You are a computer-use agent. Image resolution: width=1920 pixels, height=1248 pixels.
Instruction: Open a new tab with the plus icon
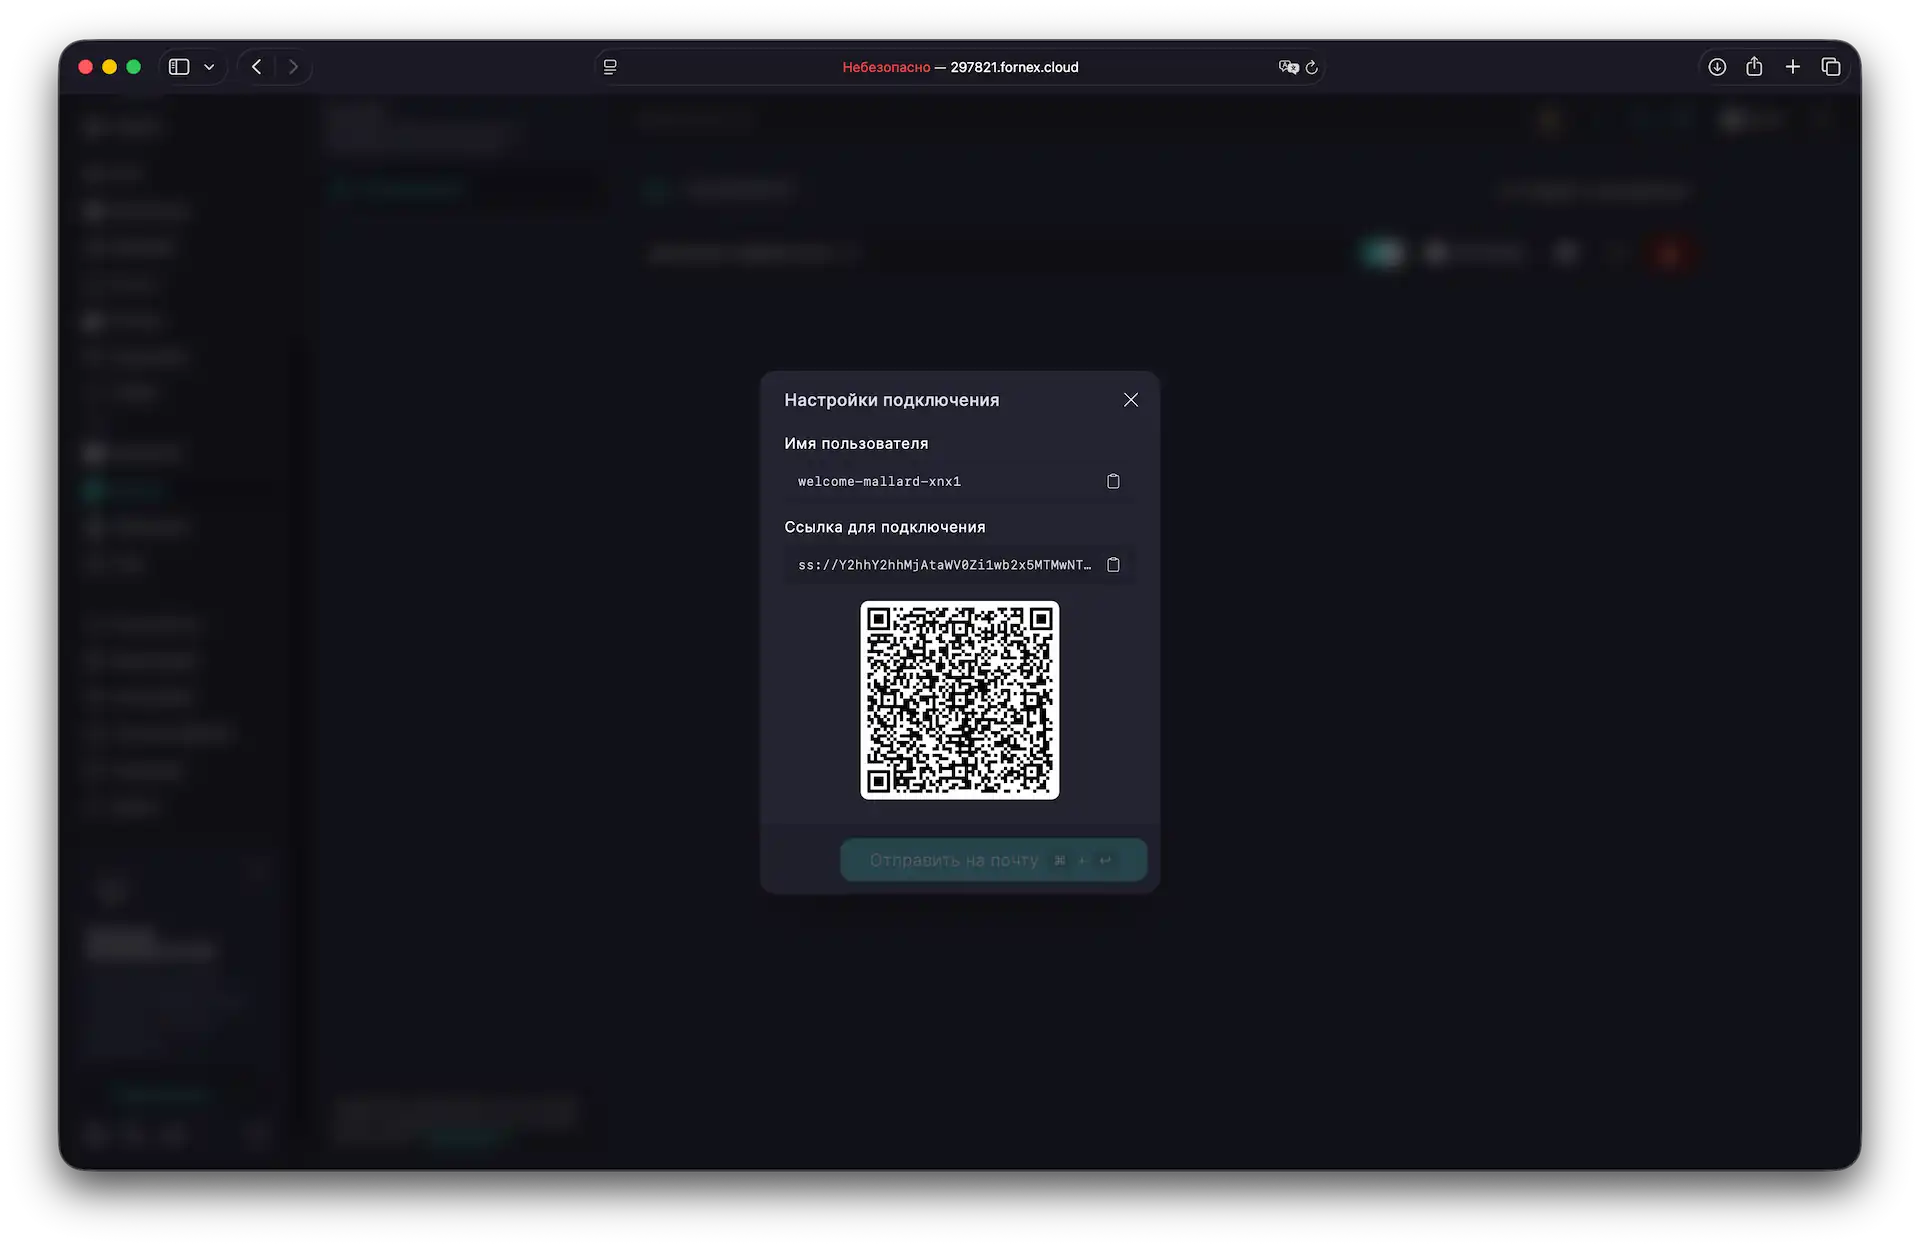(x=1792, y=67)
